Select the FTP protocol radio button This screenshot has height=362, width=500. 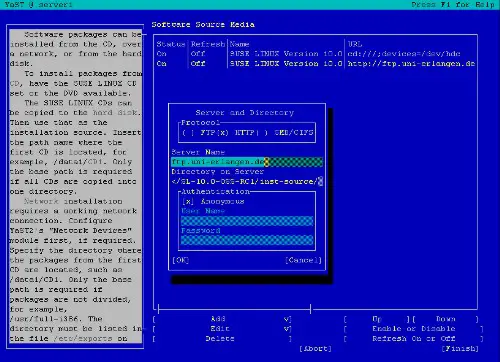(198, 132)
